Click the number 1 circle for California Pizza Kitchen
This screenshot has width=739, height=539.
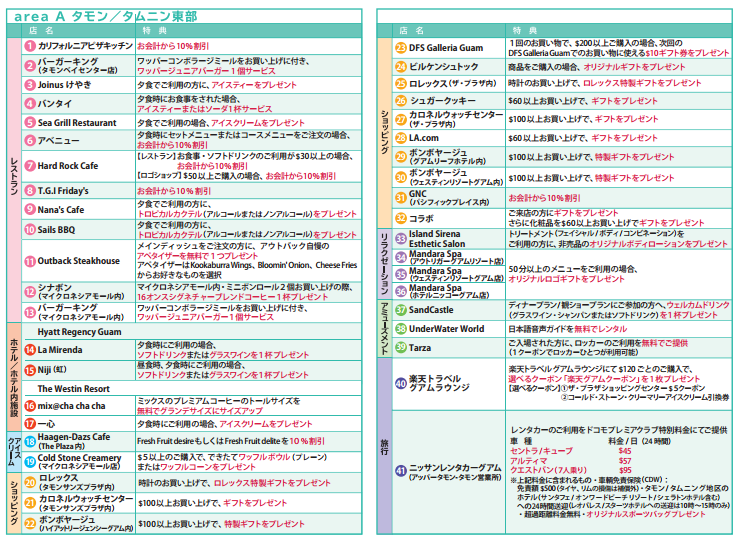pyautogui.click(x=30, y=46)
